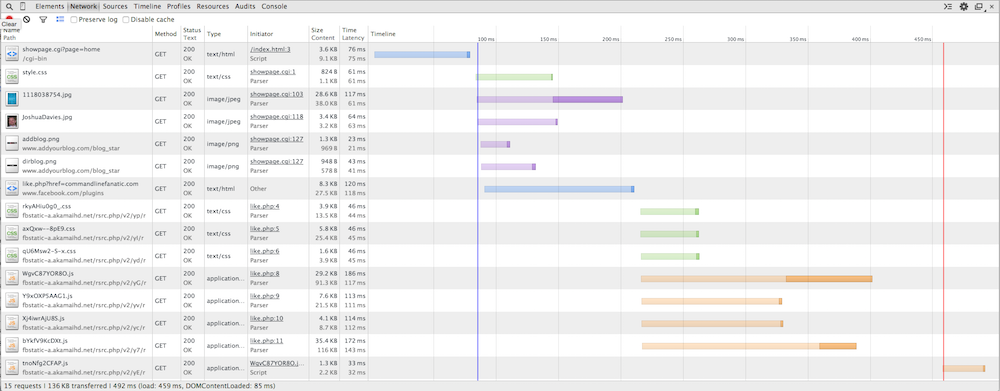Open the showpage.cgi:103 initiator link
1000x391 pixels.
coord(276,94)
